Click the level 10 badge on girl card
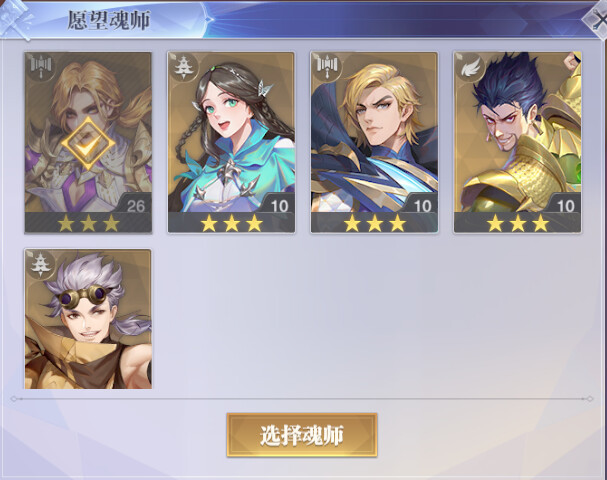The height and width of the screenshot is (480, 607). click(278, 205)
